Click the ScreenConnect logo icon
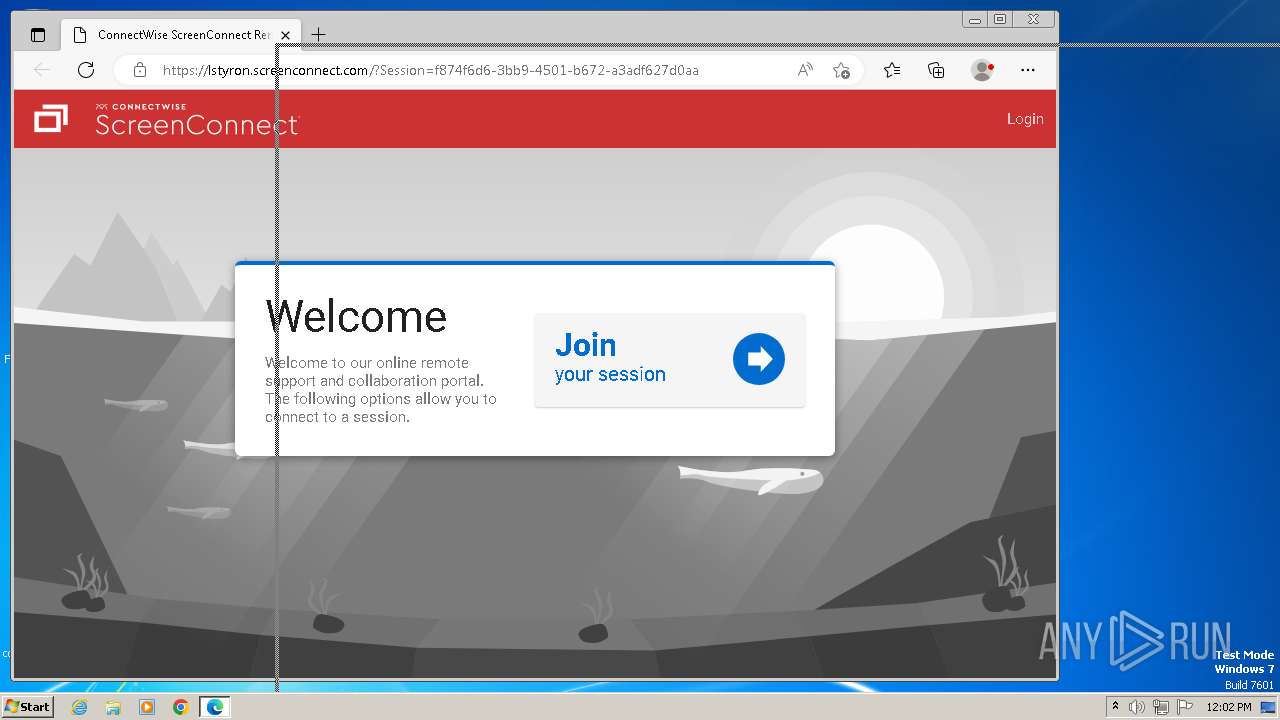 click(50, 119)
